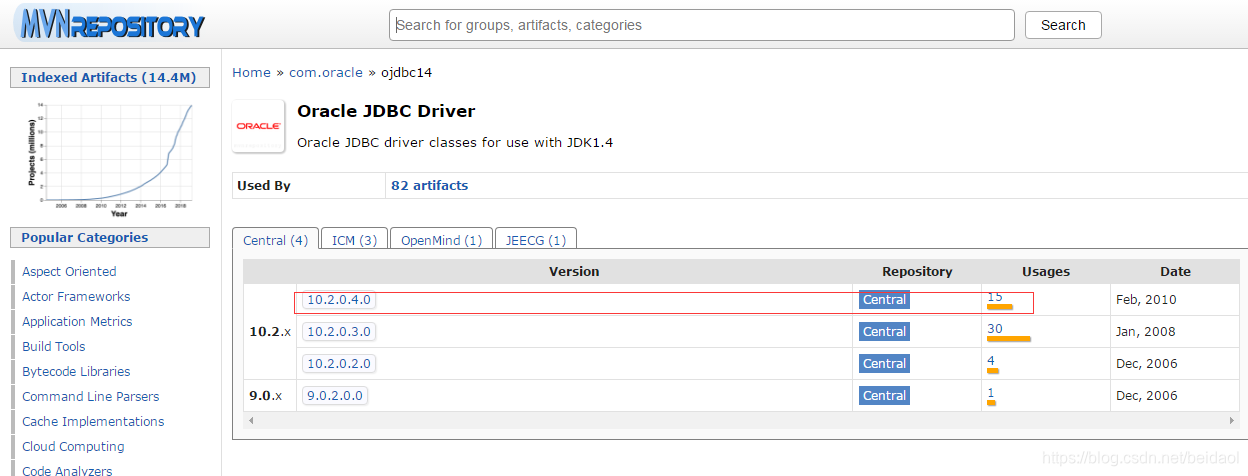The width and height of the screenshot is (1248, 476).
Task: Switch to the OpenMind (1) tab
Action: click(x=441, y=240)
